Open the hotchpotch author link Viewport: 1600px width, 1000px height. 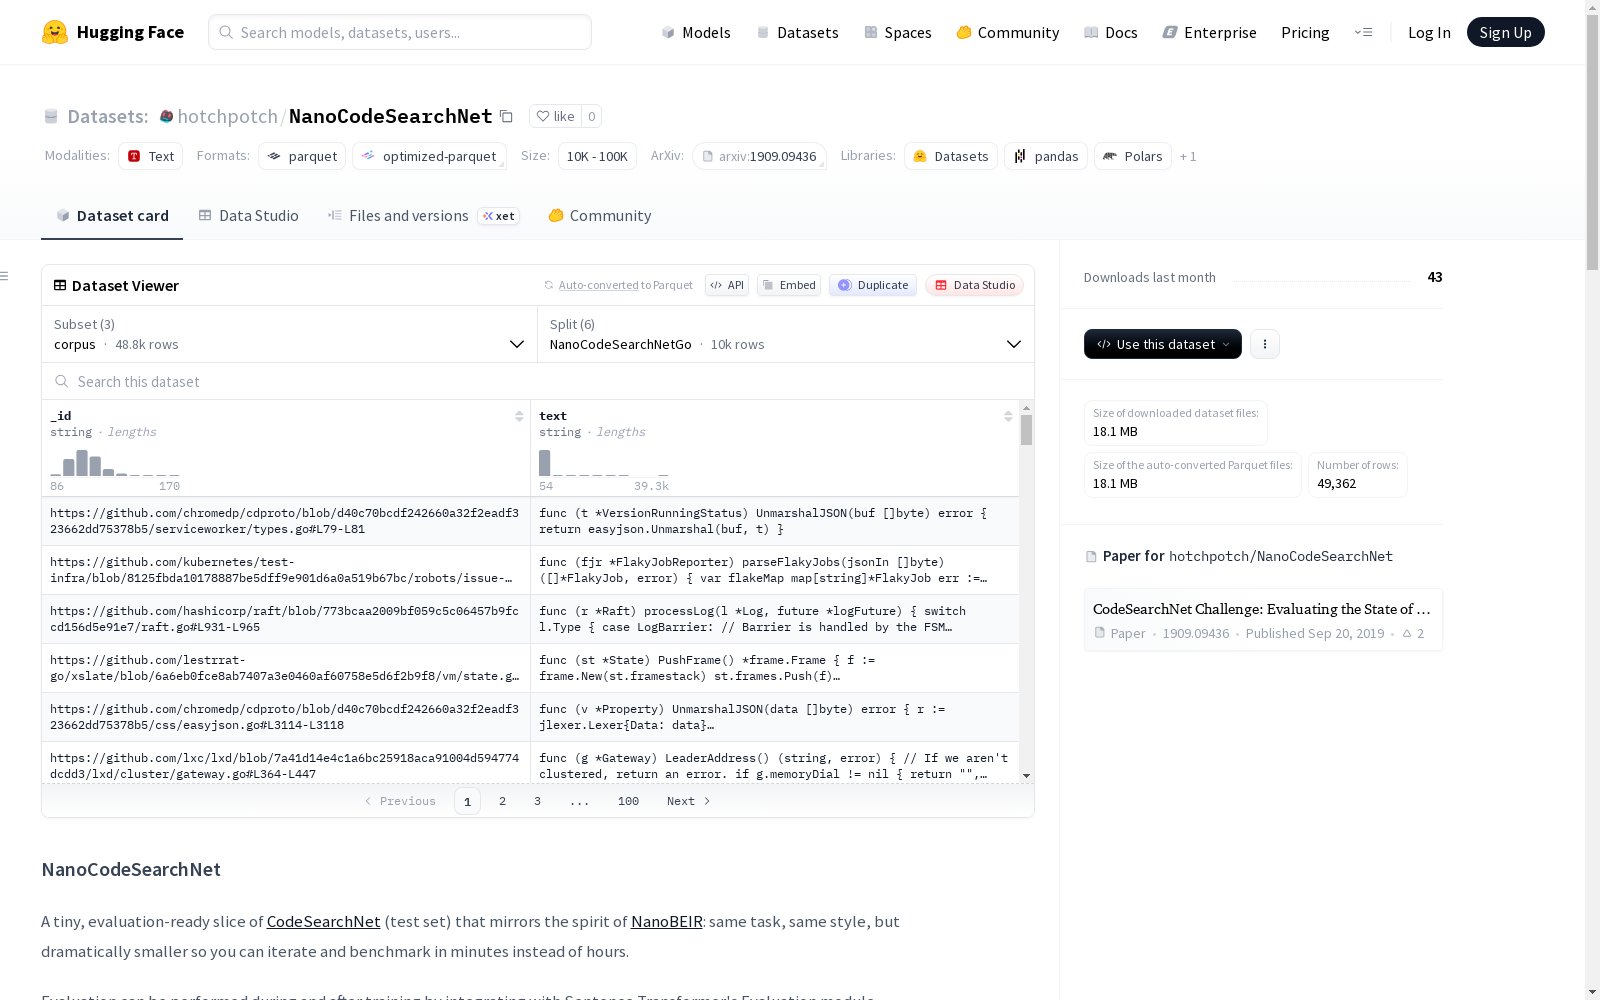227,116
